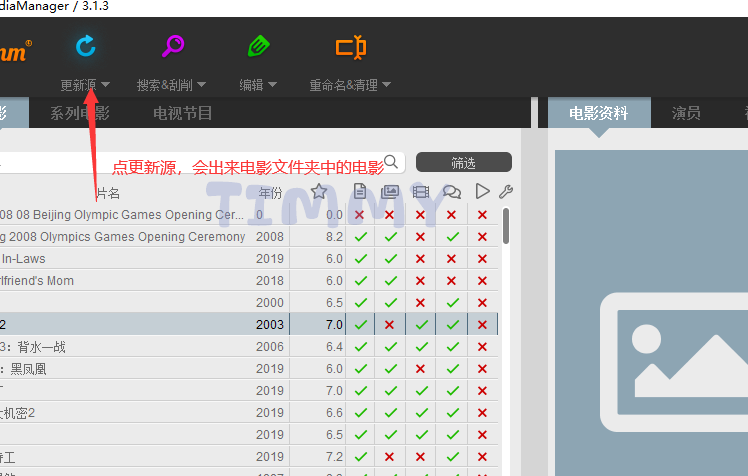Click the green check trailer status in 机密2 row
Viewport: 748px width, 476px height.
point(421,413)
